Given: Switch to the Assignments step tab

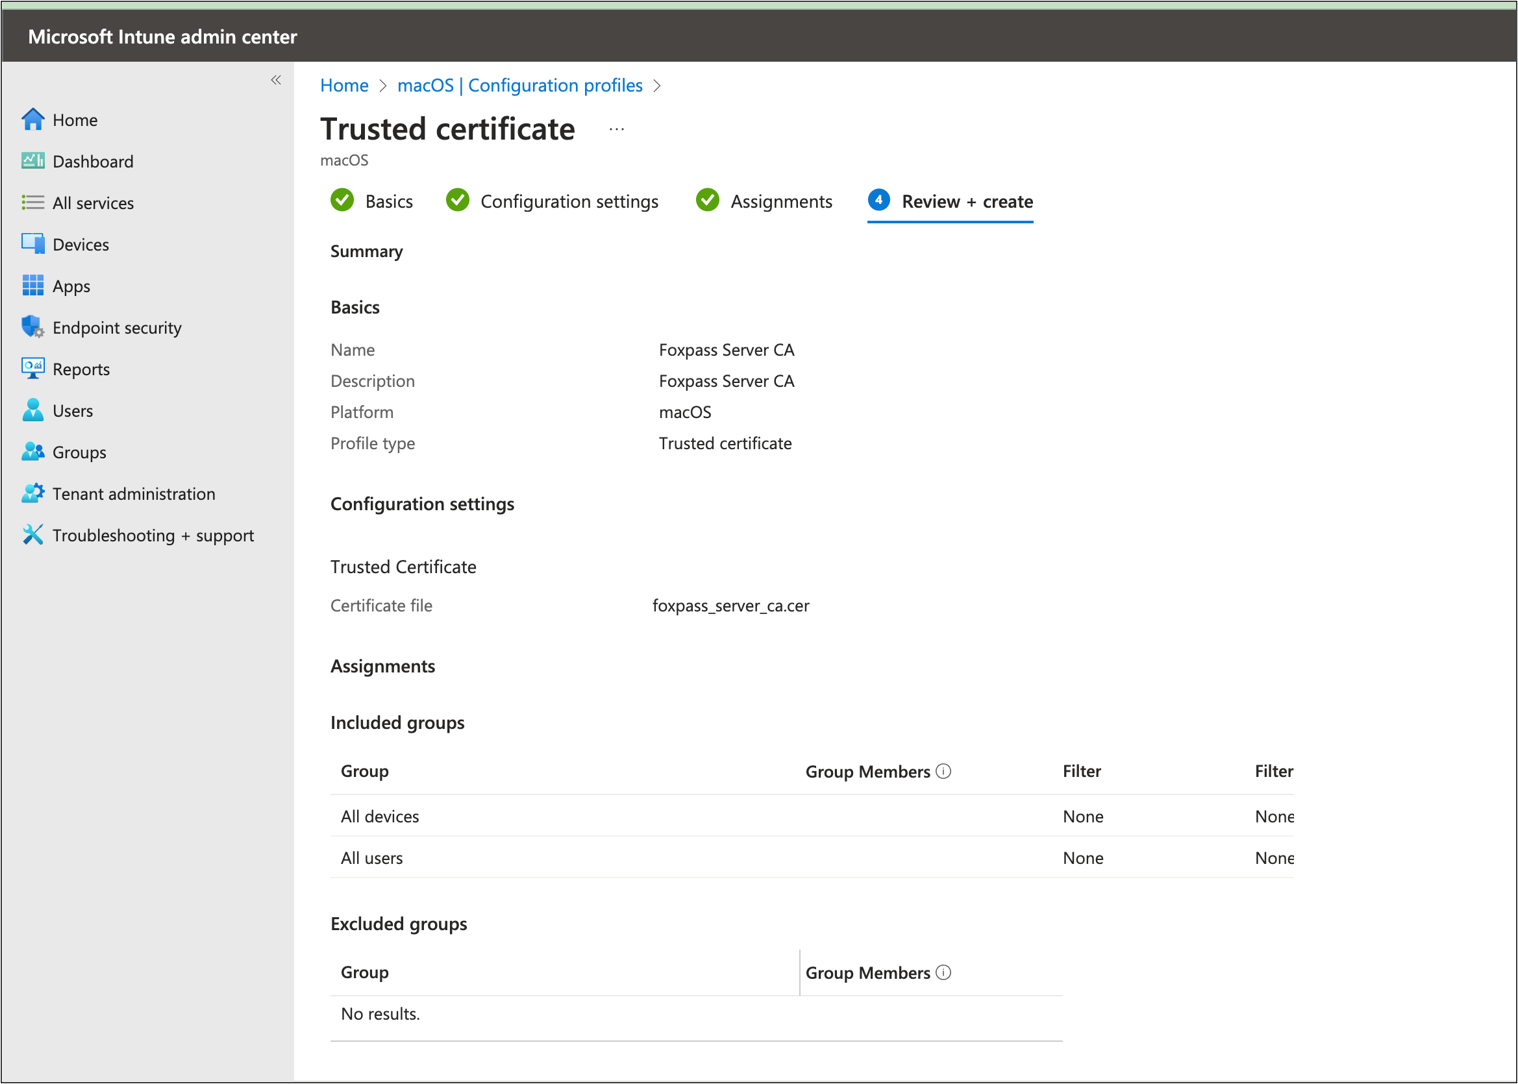Looking at the screenshot, I should tap(765, 201).
